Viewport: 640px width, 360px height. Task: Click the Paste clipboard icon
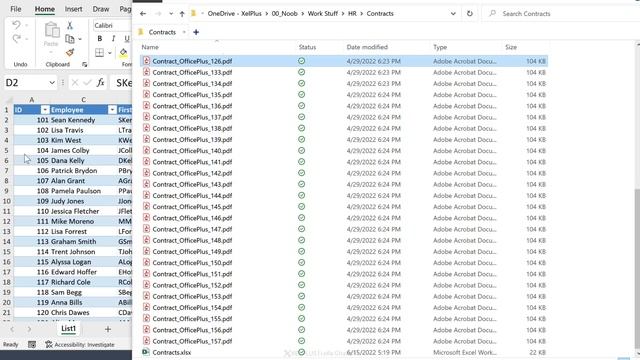[51, 30]
